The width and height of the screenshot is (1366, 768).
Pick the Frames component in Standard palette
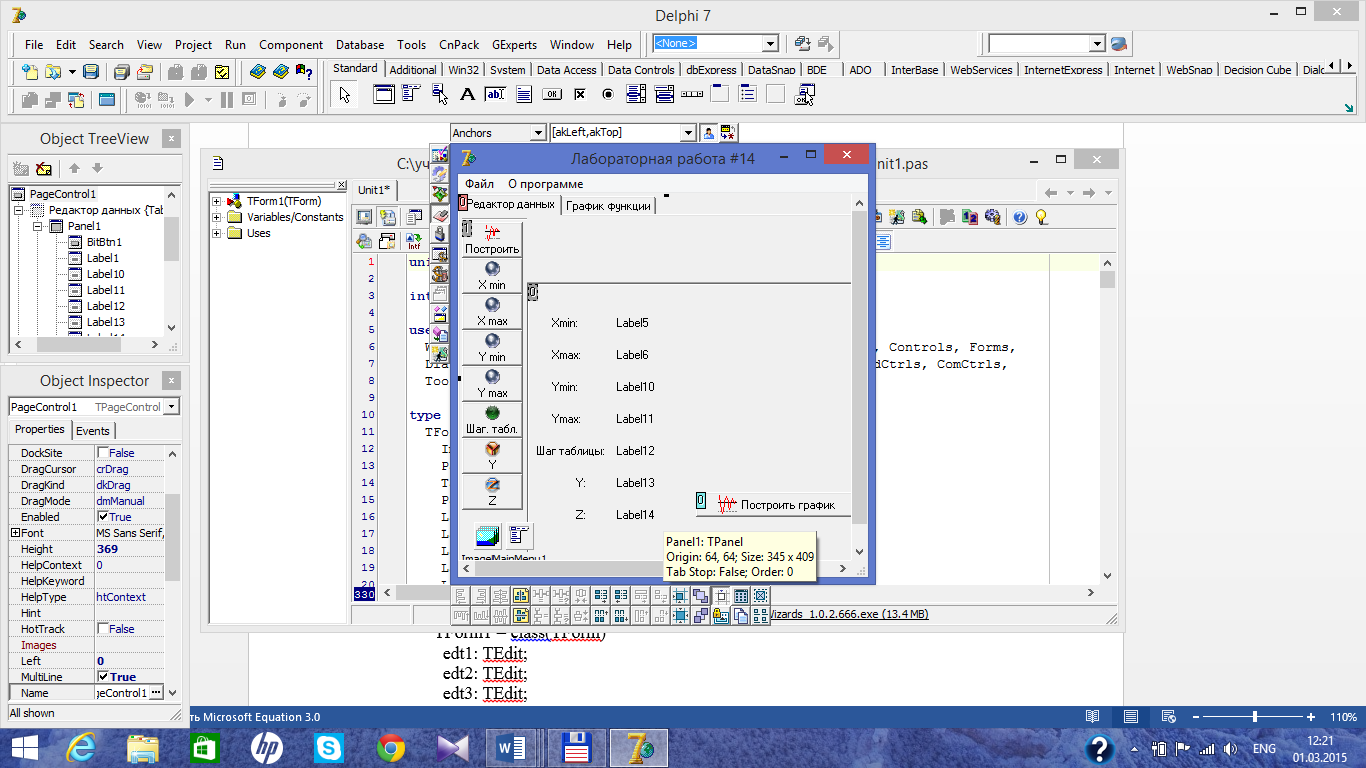383,95
